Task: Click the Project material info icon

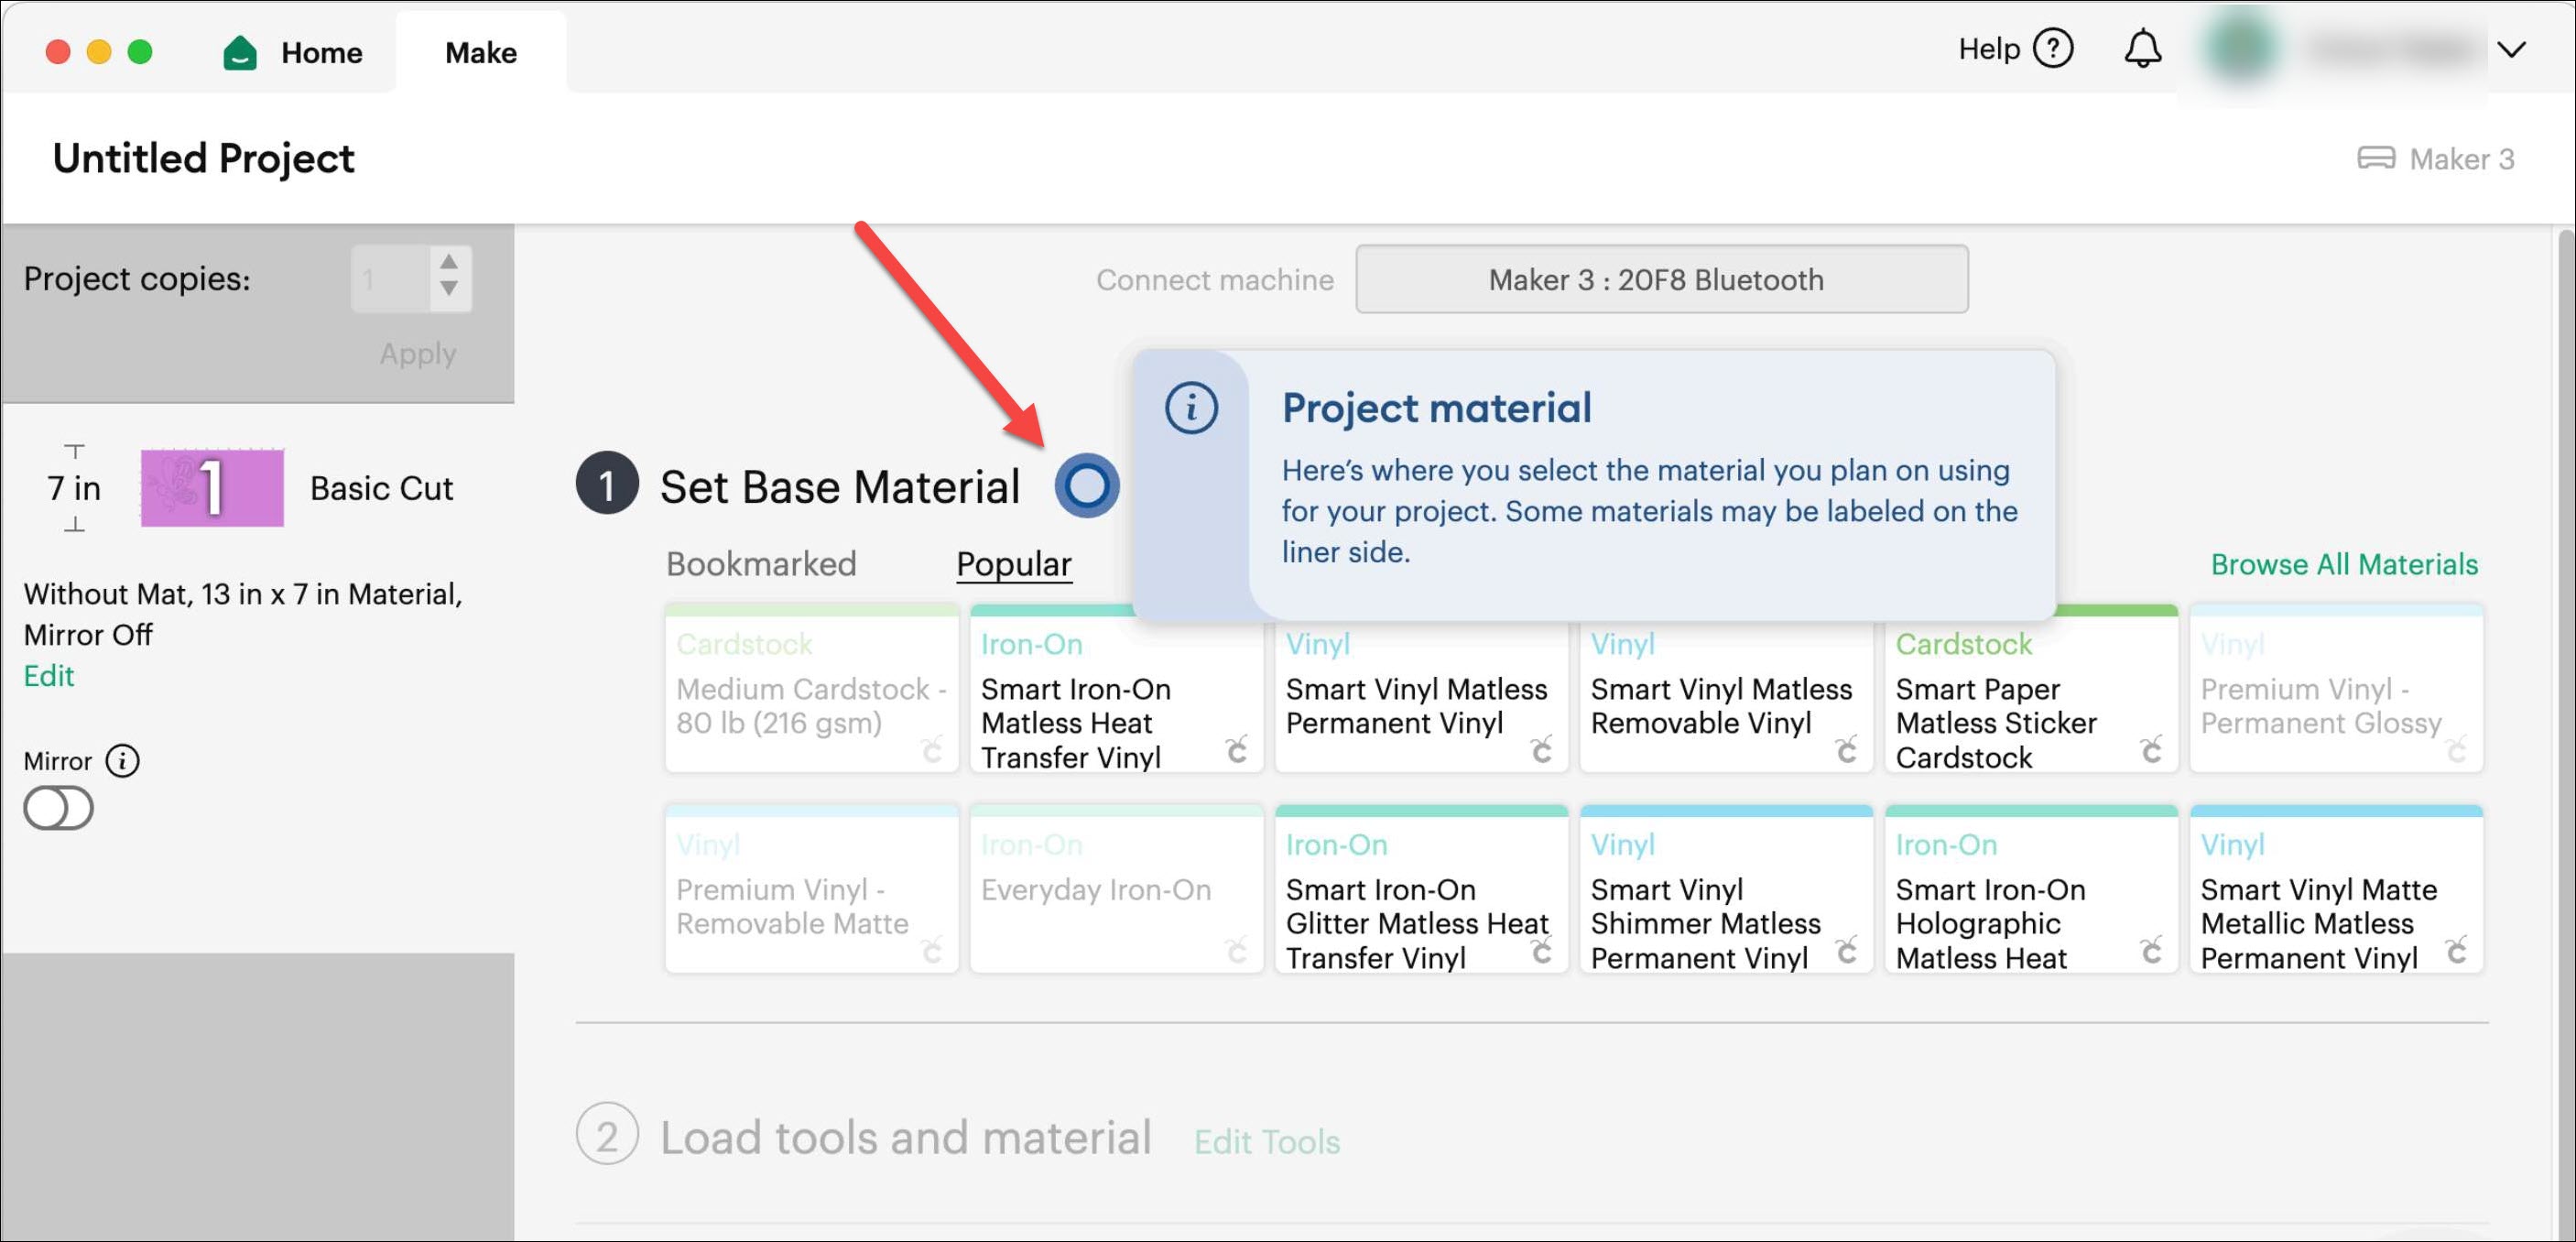Action: click(x=1191, y=408)
